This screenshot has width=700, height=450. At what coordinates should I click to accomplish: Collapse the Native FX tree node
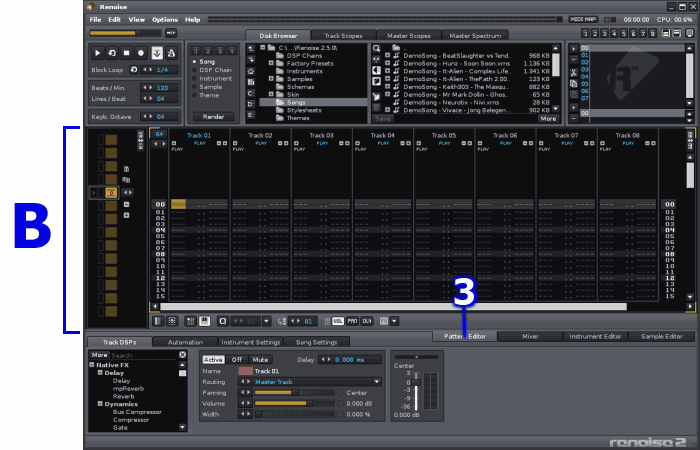pyautogui.click(x=92, y=365)
